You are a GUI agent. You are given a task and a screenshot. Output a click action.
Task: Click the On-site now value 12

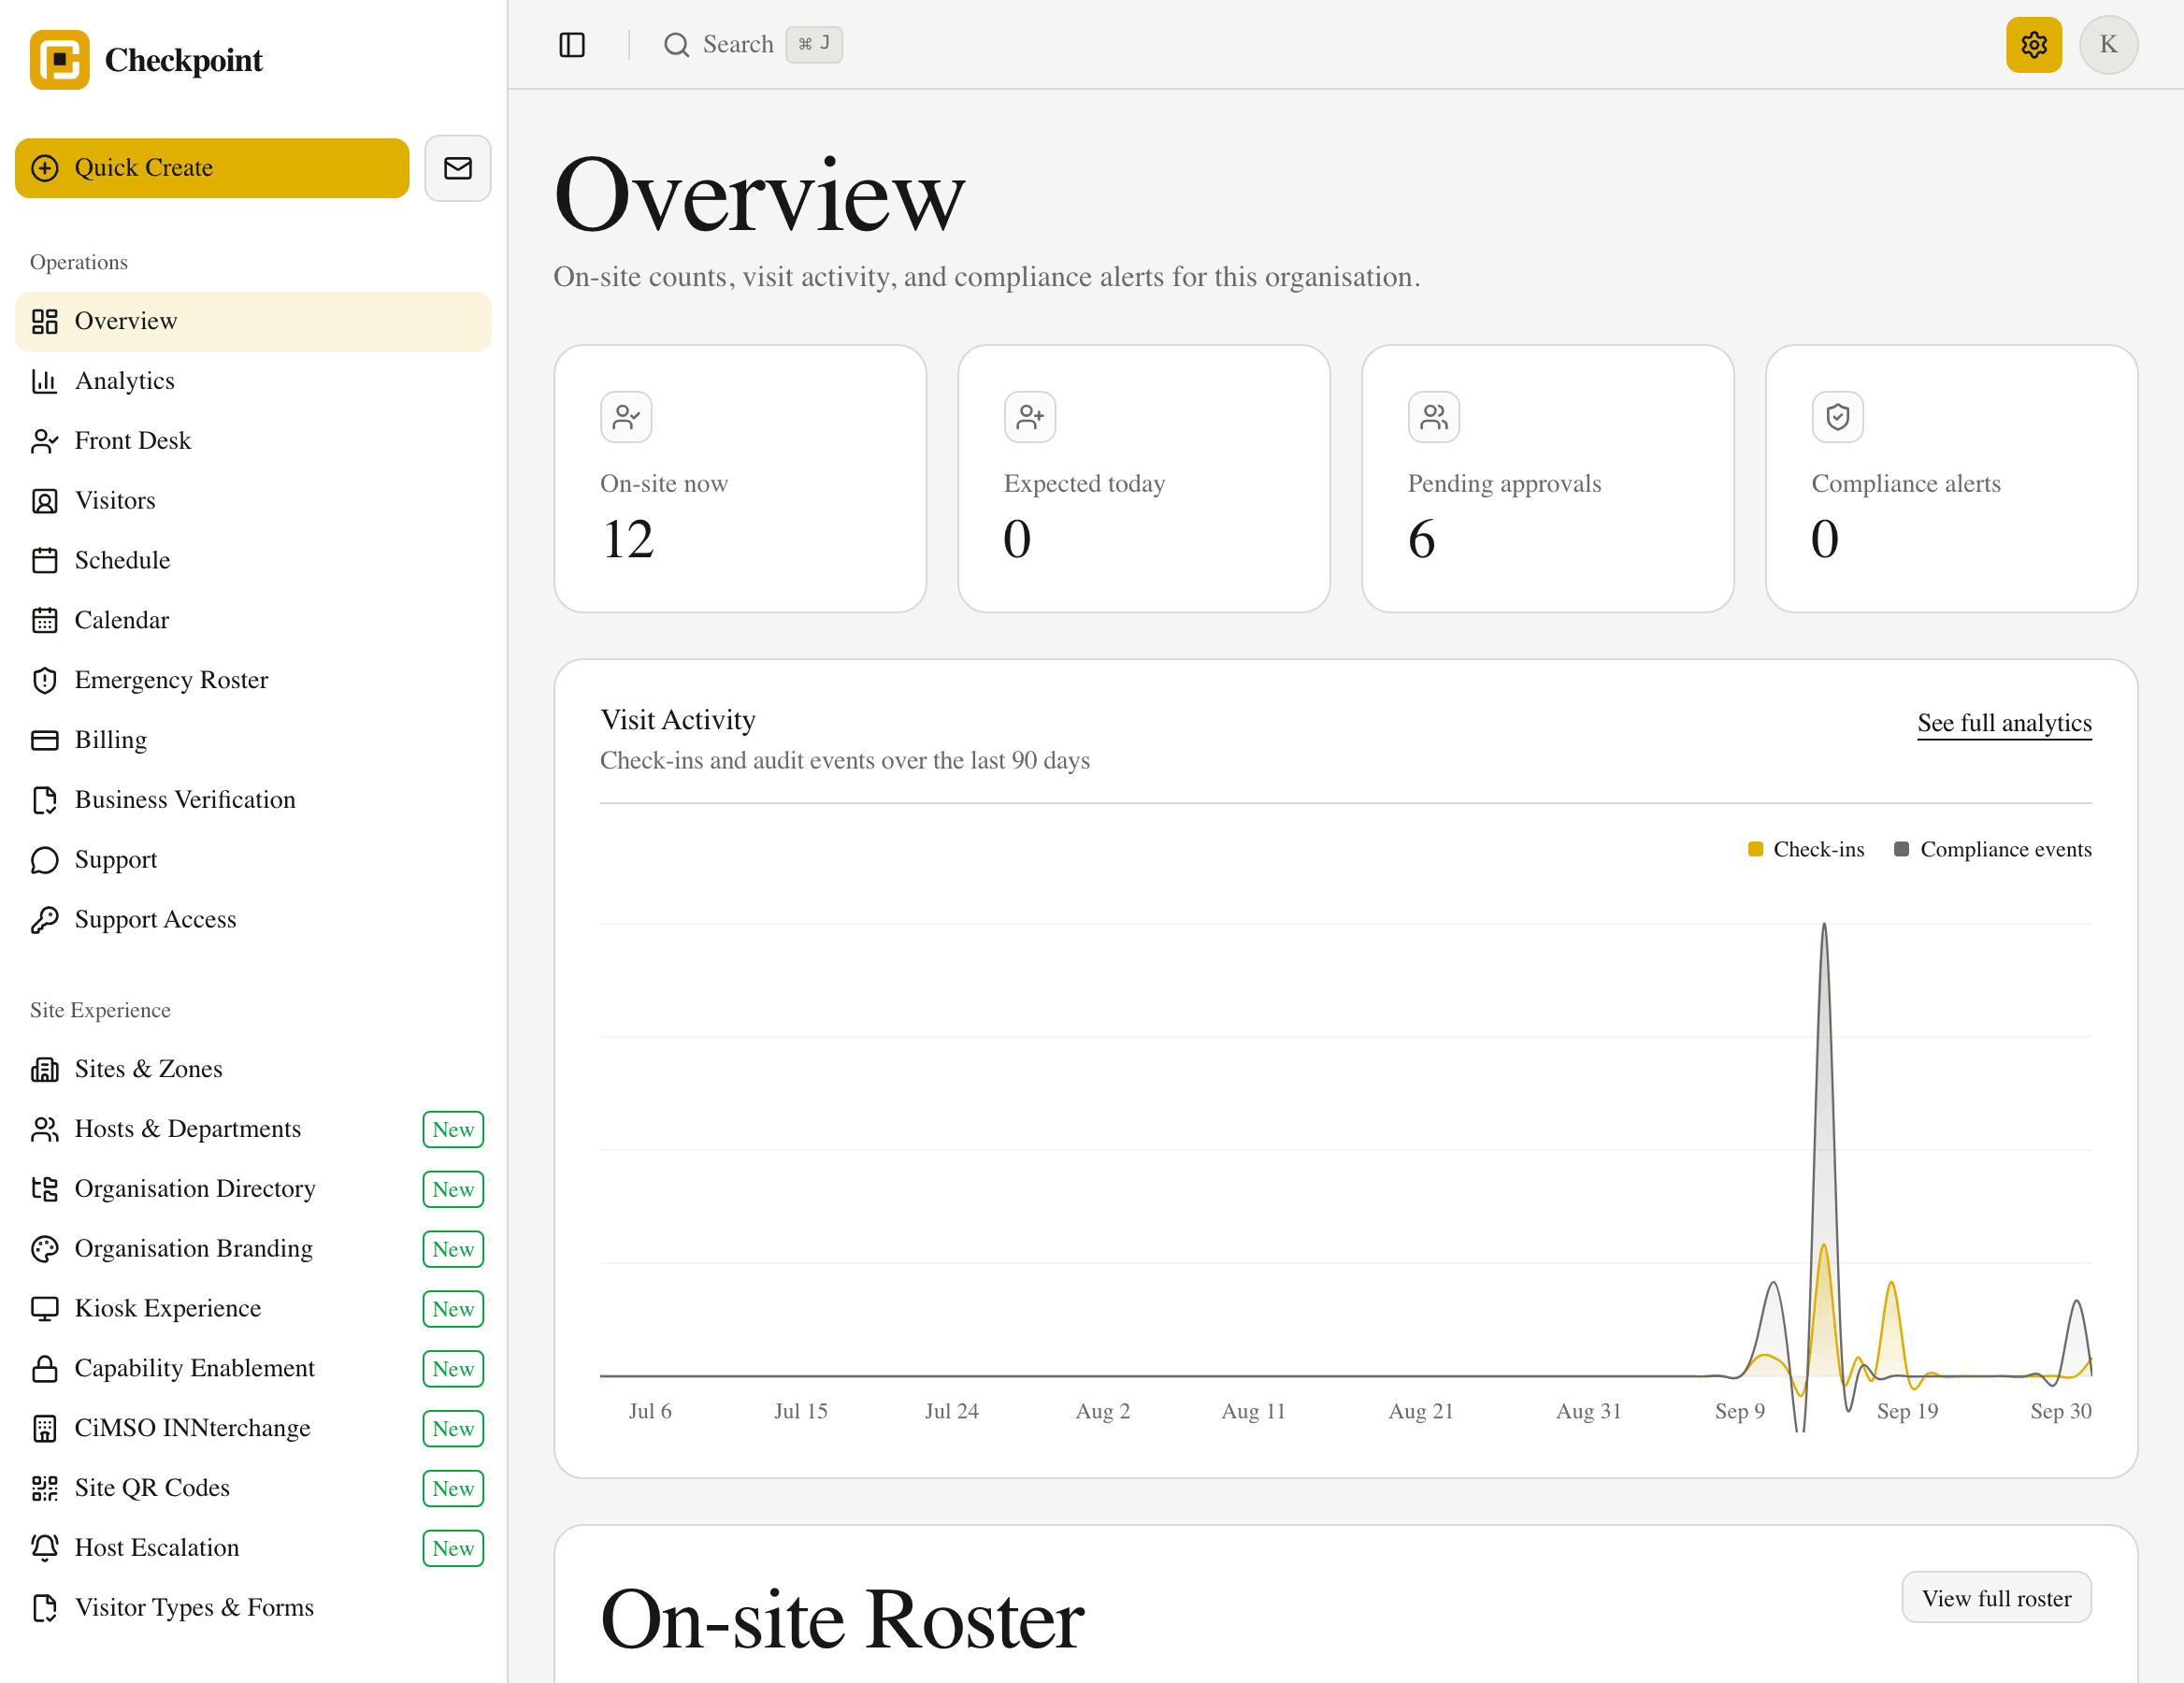pos(628,540)
